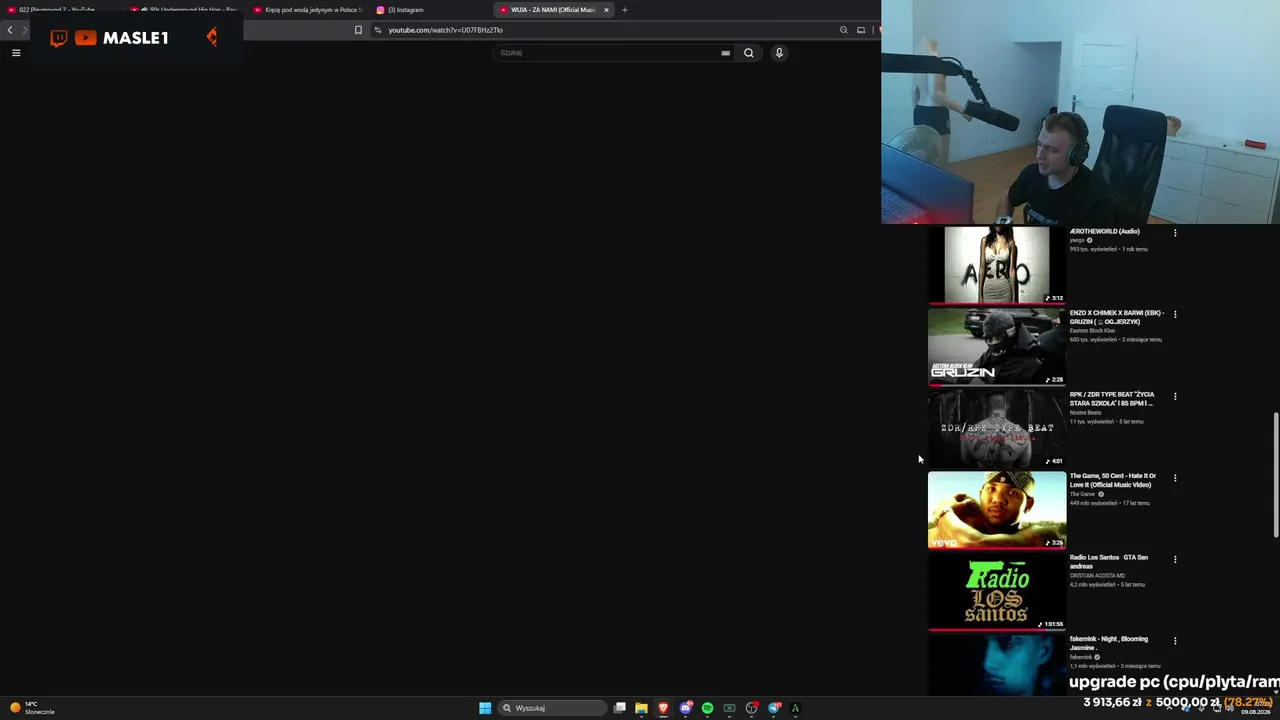
Task: Switch to the Instagram tab
Action: point(430,10)
